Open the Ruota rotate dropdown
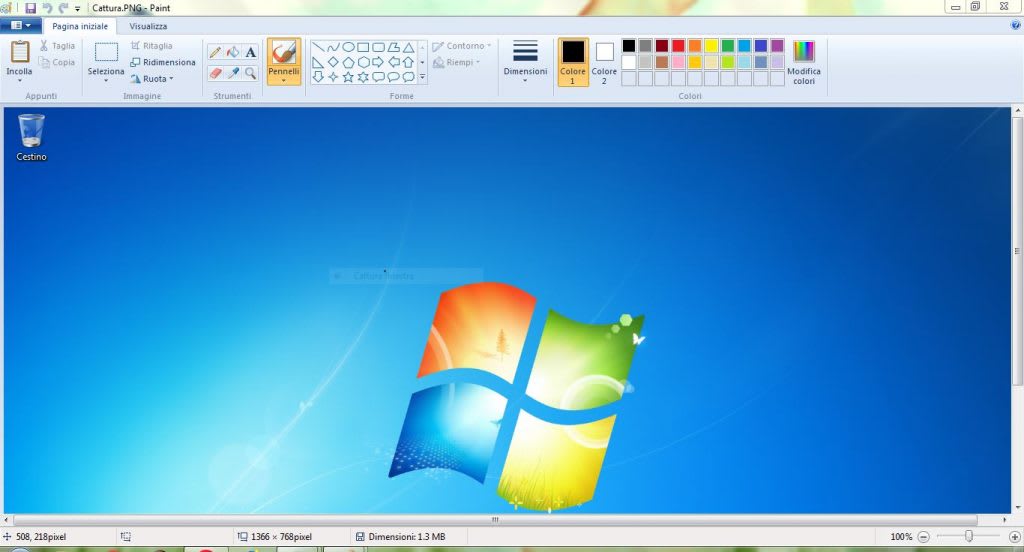Image resolution: width=1024 pixels, height=552 pixels. (x=152, y=78)
